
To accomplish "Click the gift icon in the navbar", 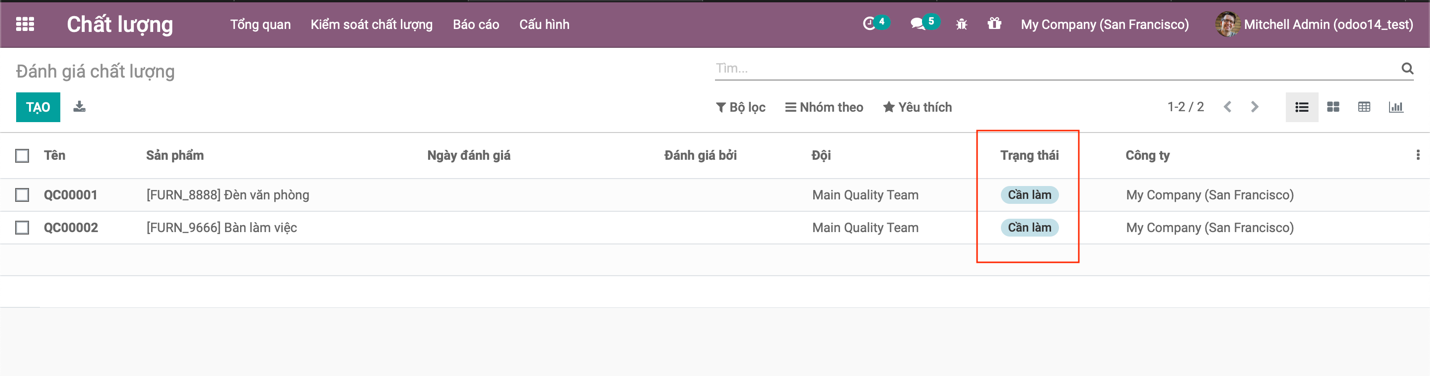I will tap(994, 24).
